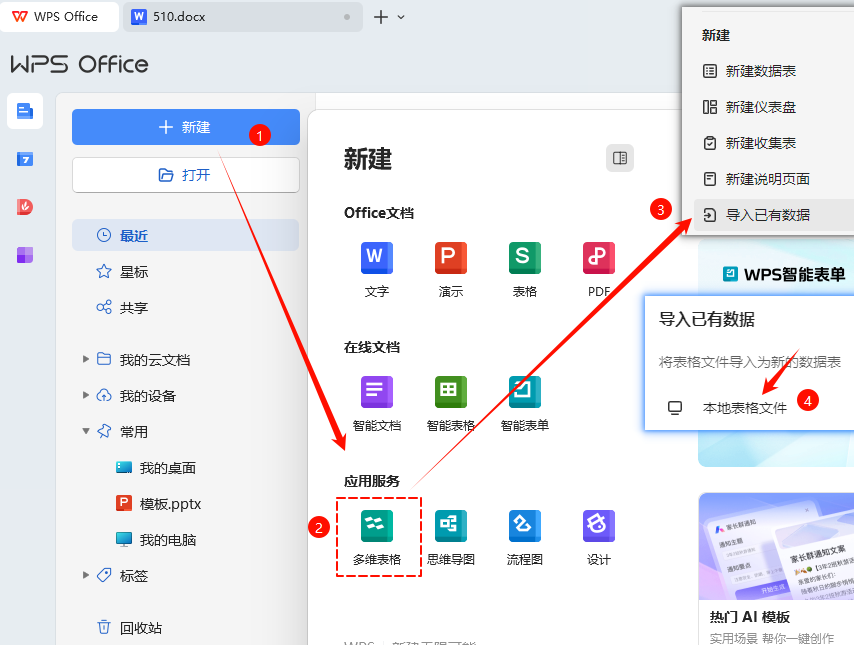Screen dimensions: 854x645
Task: Open 我的桌面 shortcut
Action: pyautogui.click(x=156, y=467)
